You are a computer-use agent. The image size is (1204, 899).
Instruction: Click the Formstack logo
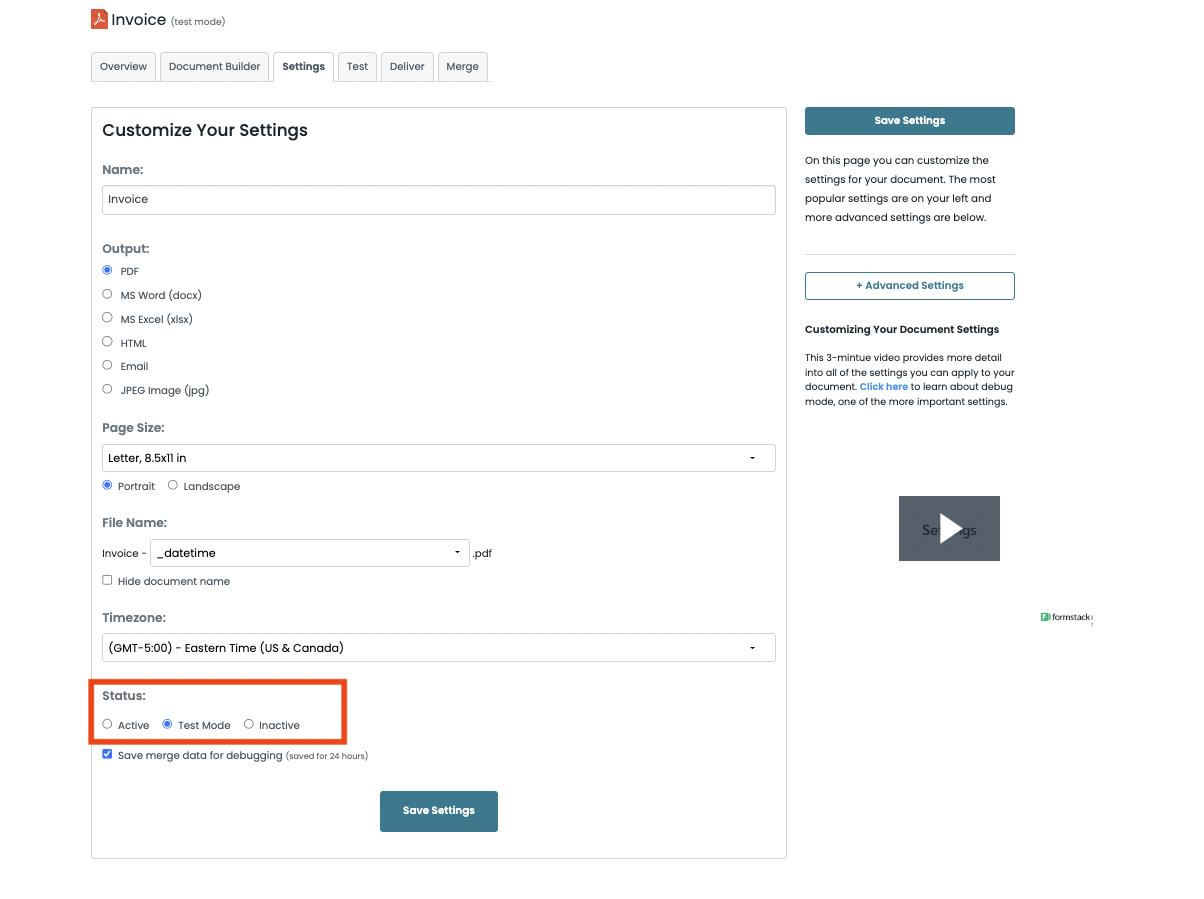pos(1066,617)
